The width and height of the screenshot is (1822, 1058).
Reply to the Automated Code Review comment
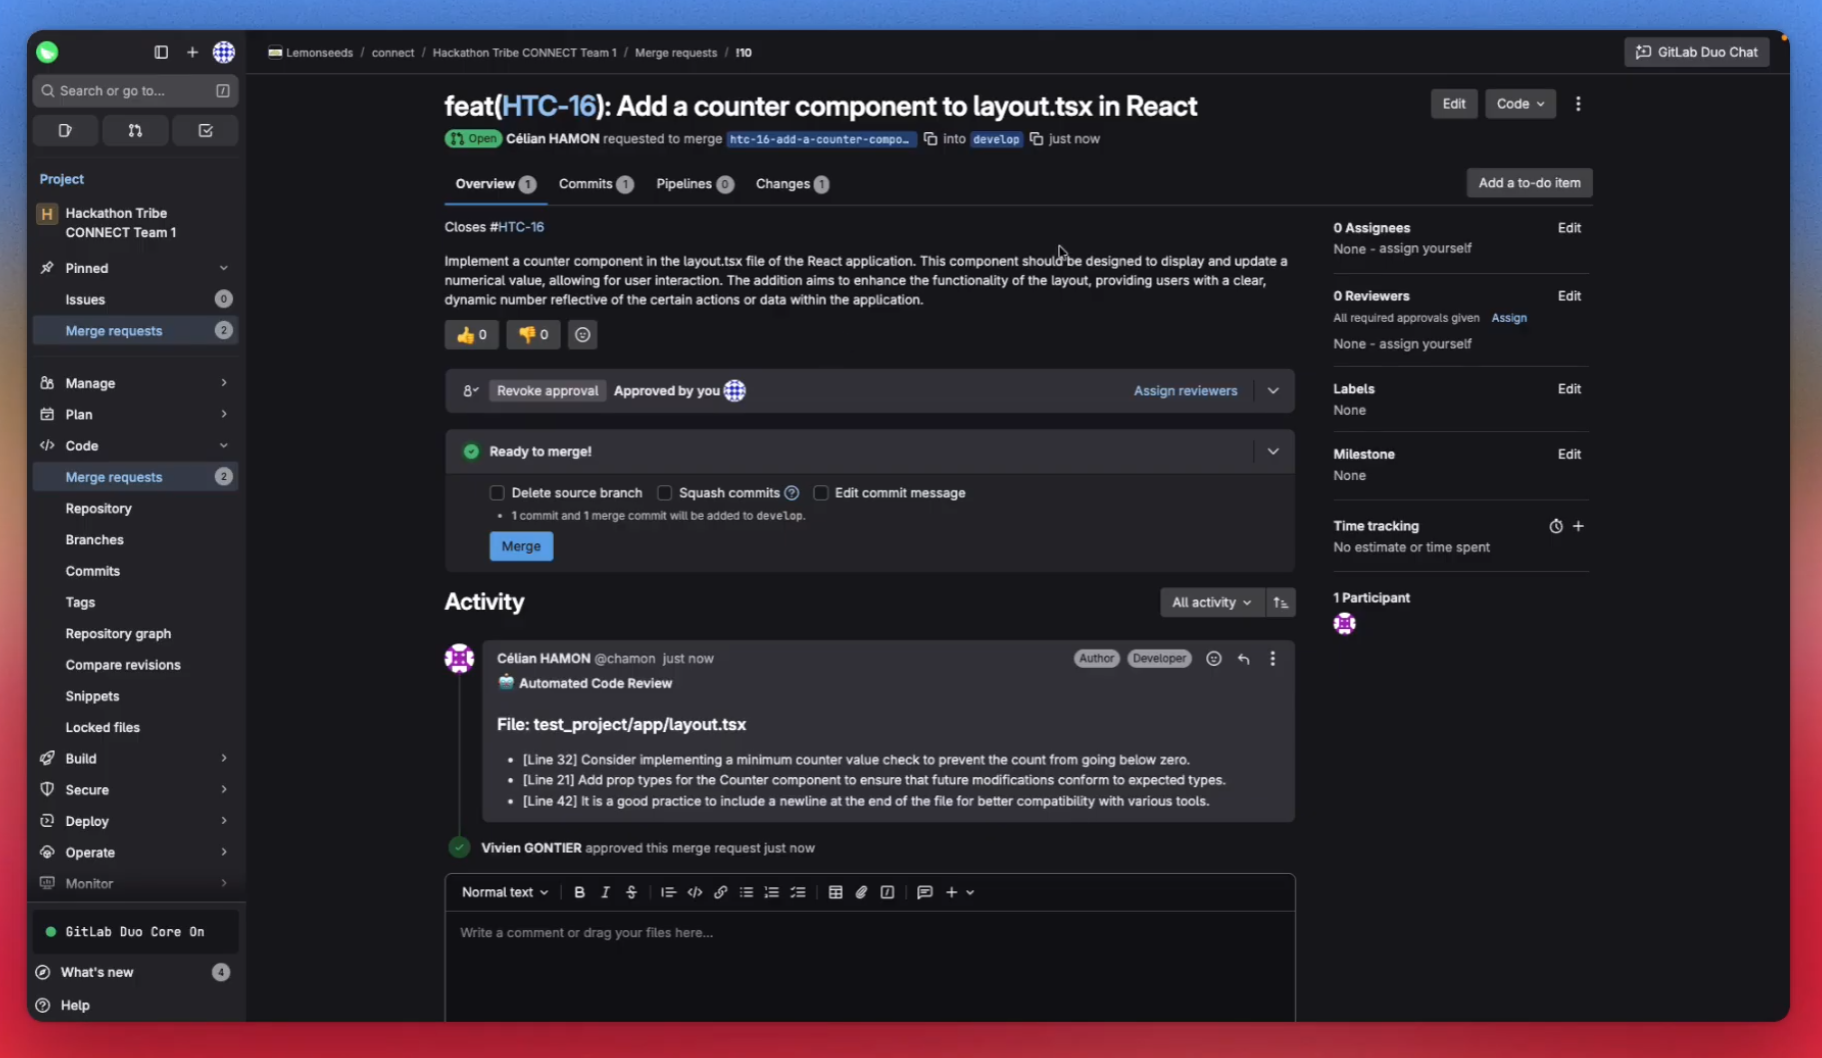1243,659
